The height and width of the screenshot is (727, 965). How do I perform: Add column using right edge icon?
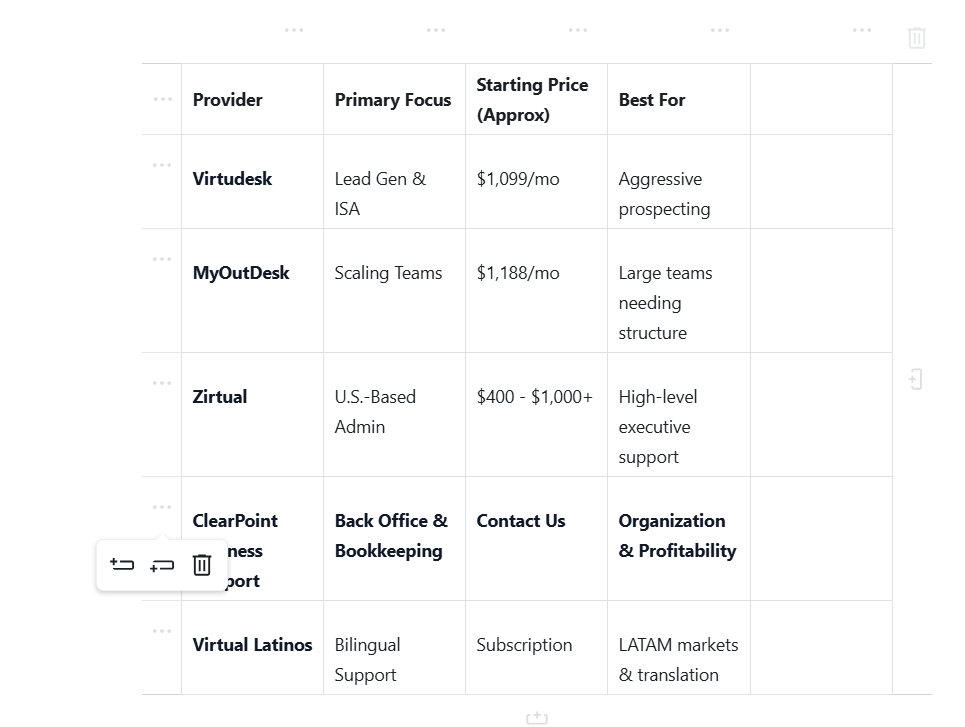916,379
